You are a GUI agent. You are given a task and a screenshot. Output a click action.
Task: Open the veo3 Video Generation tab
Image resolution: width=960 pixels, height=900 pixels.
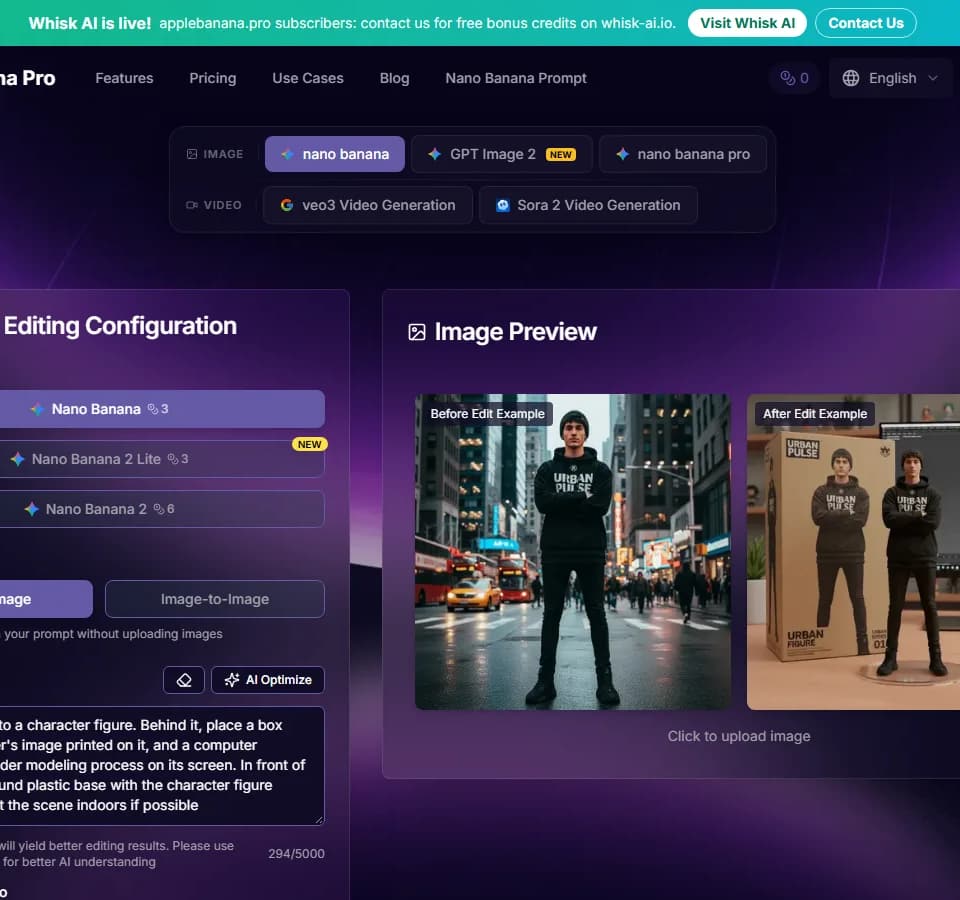pos(368,205)
